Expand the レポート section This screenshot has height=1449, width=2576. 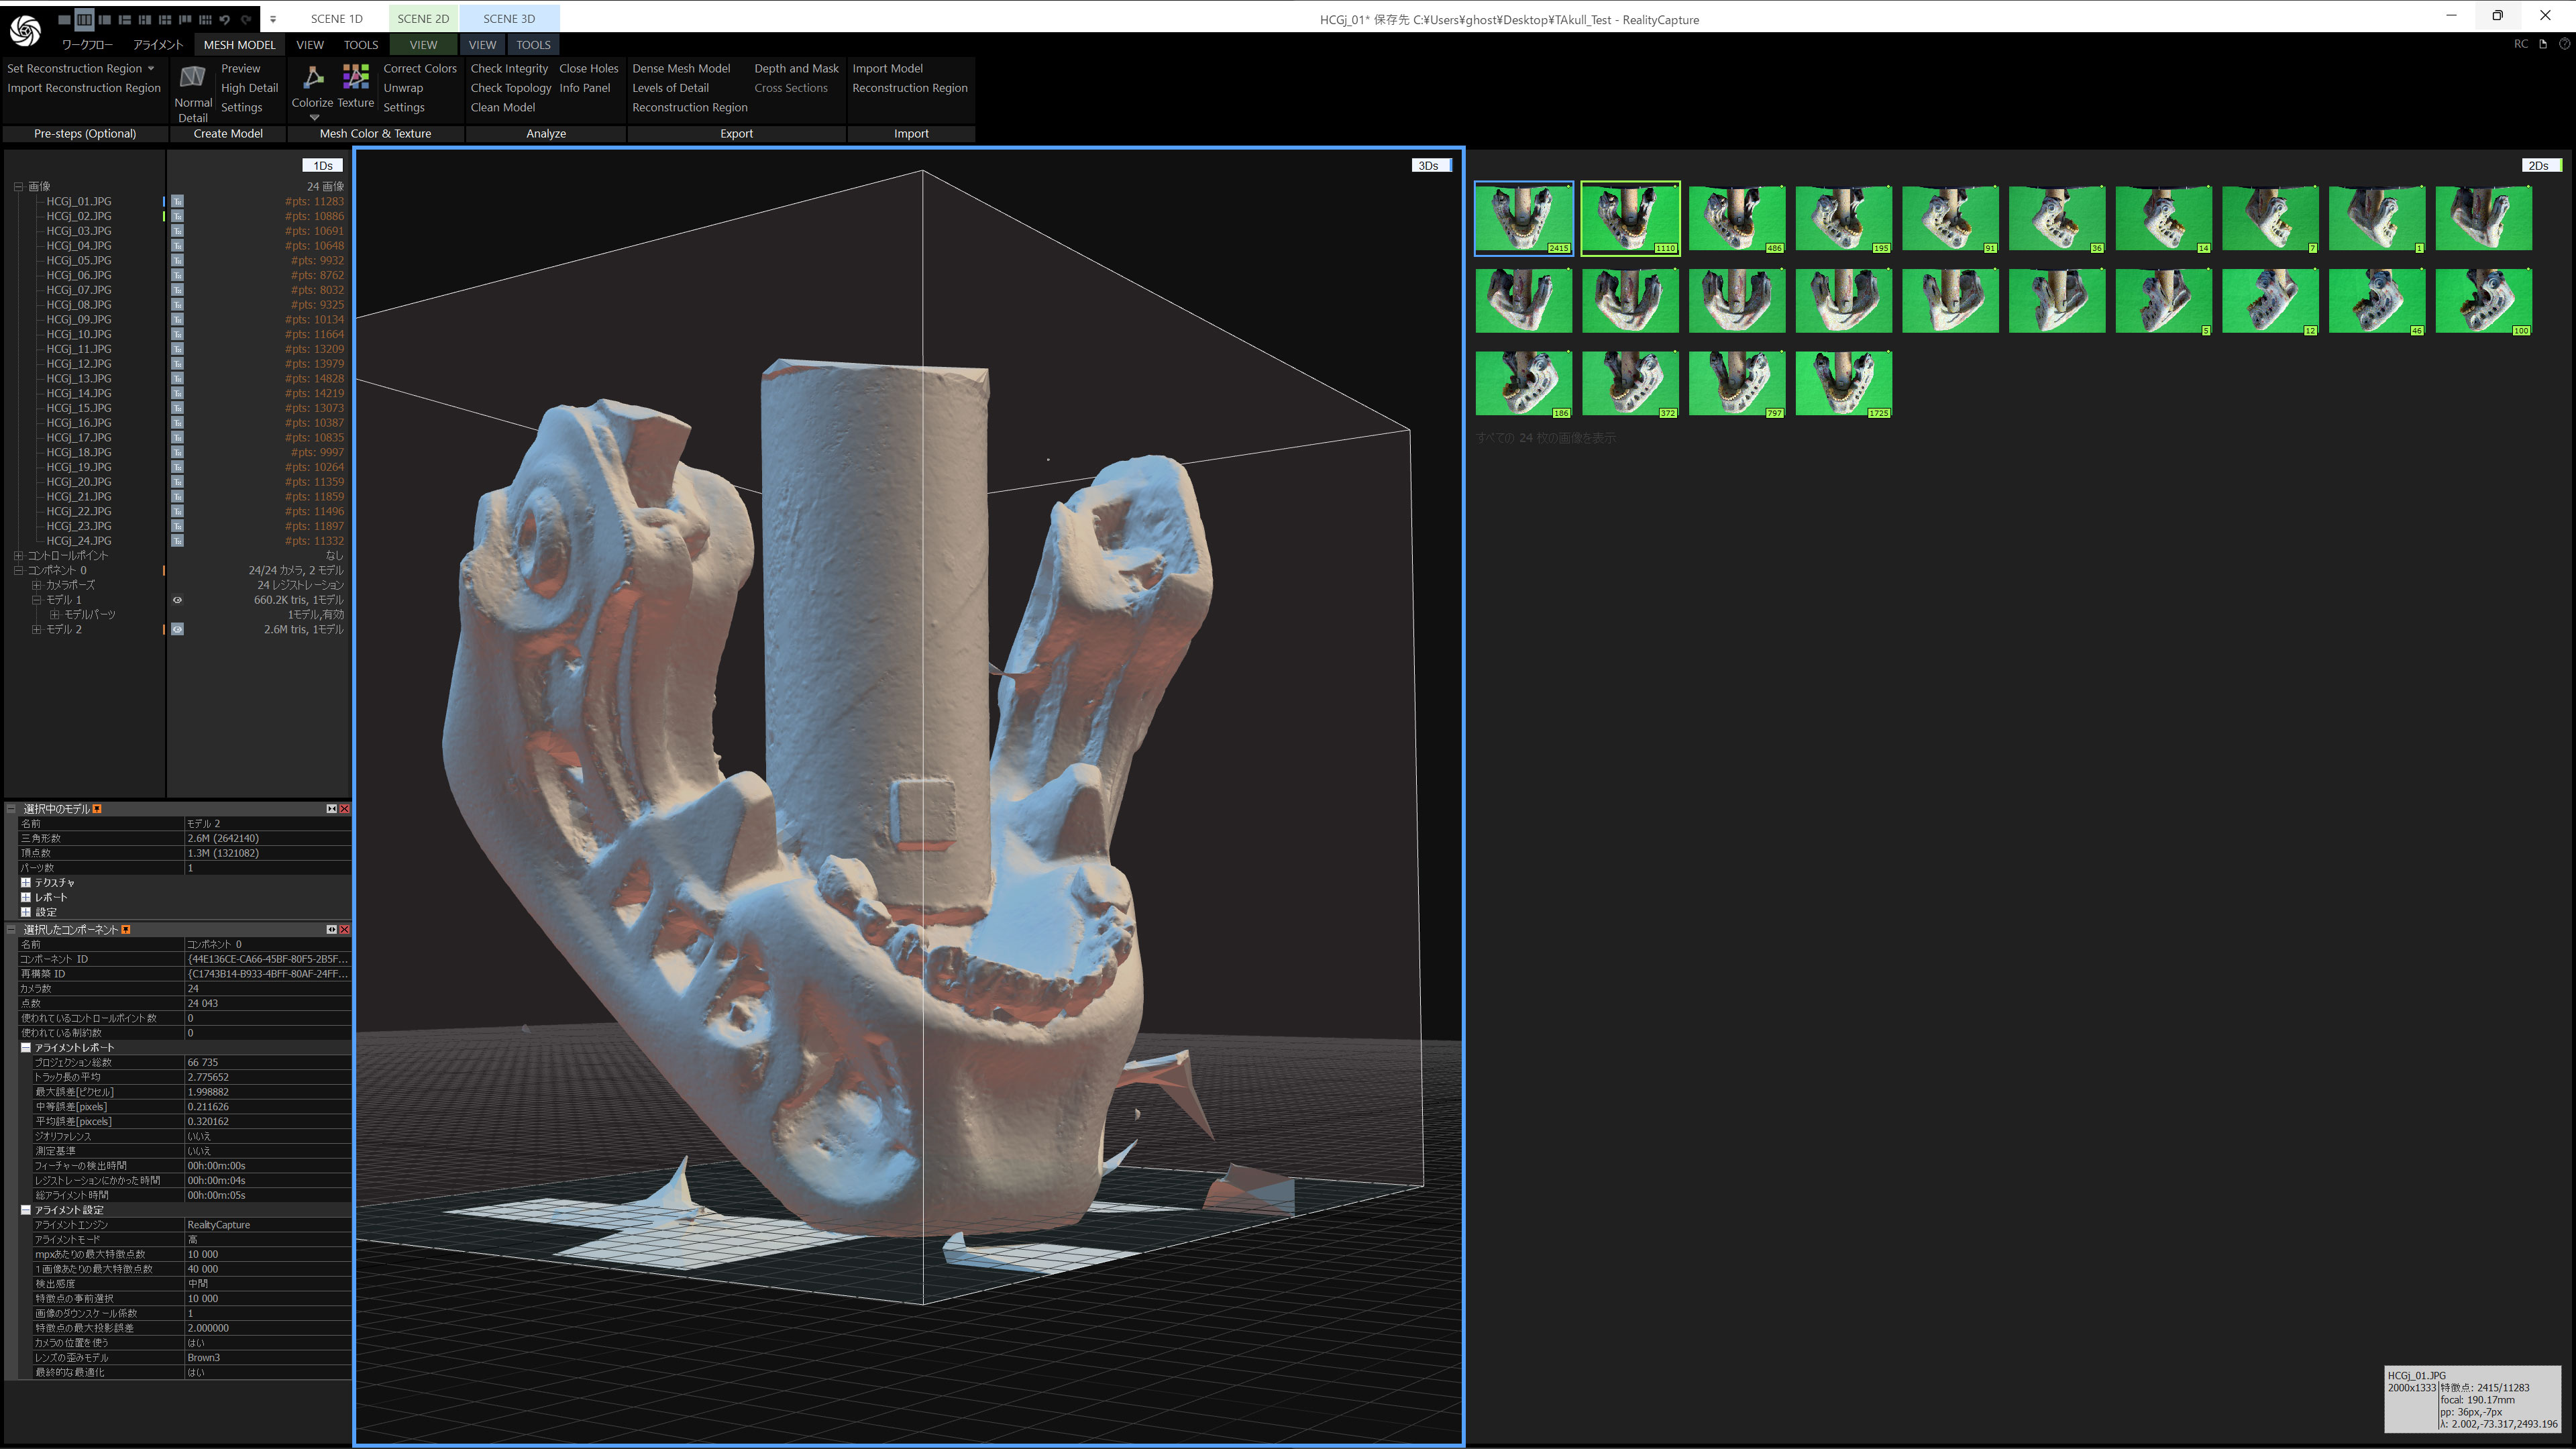coord(26,898)
